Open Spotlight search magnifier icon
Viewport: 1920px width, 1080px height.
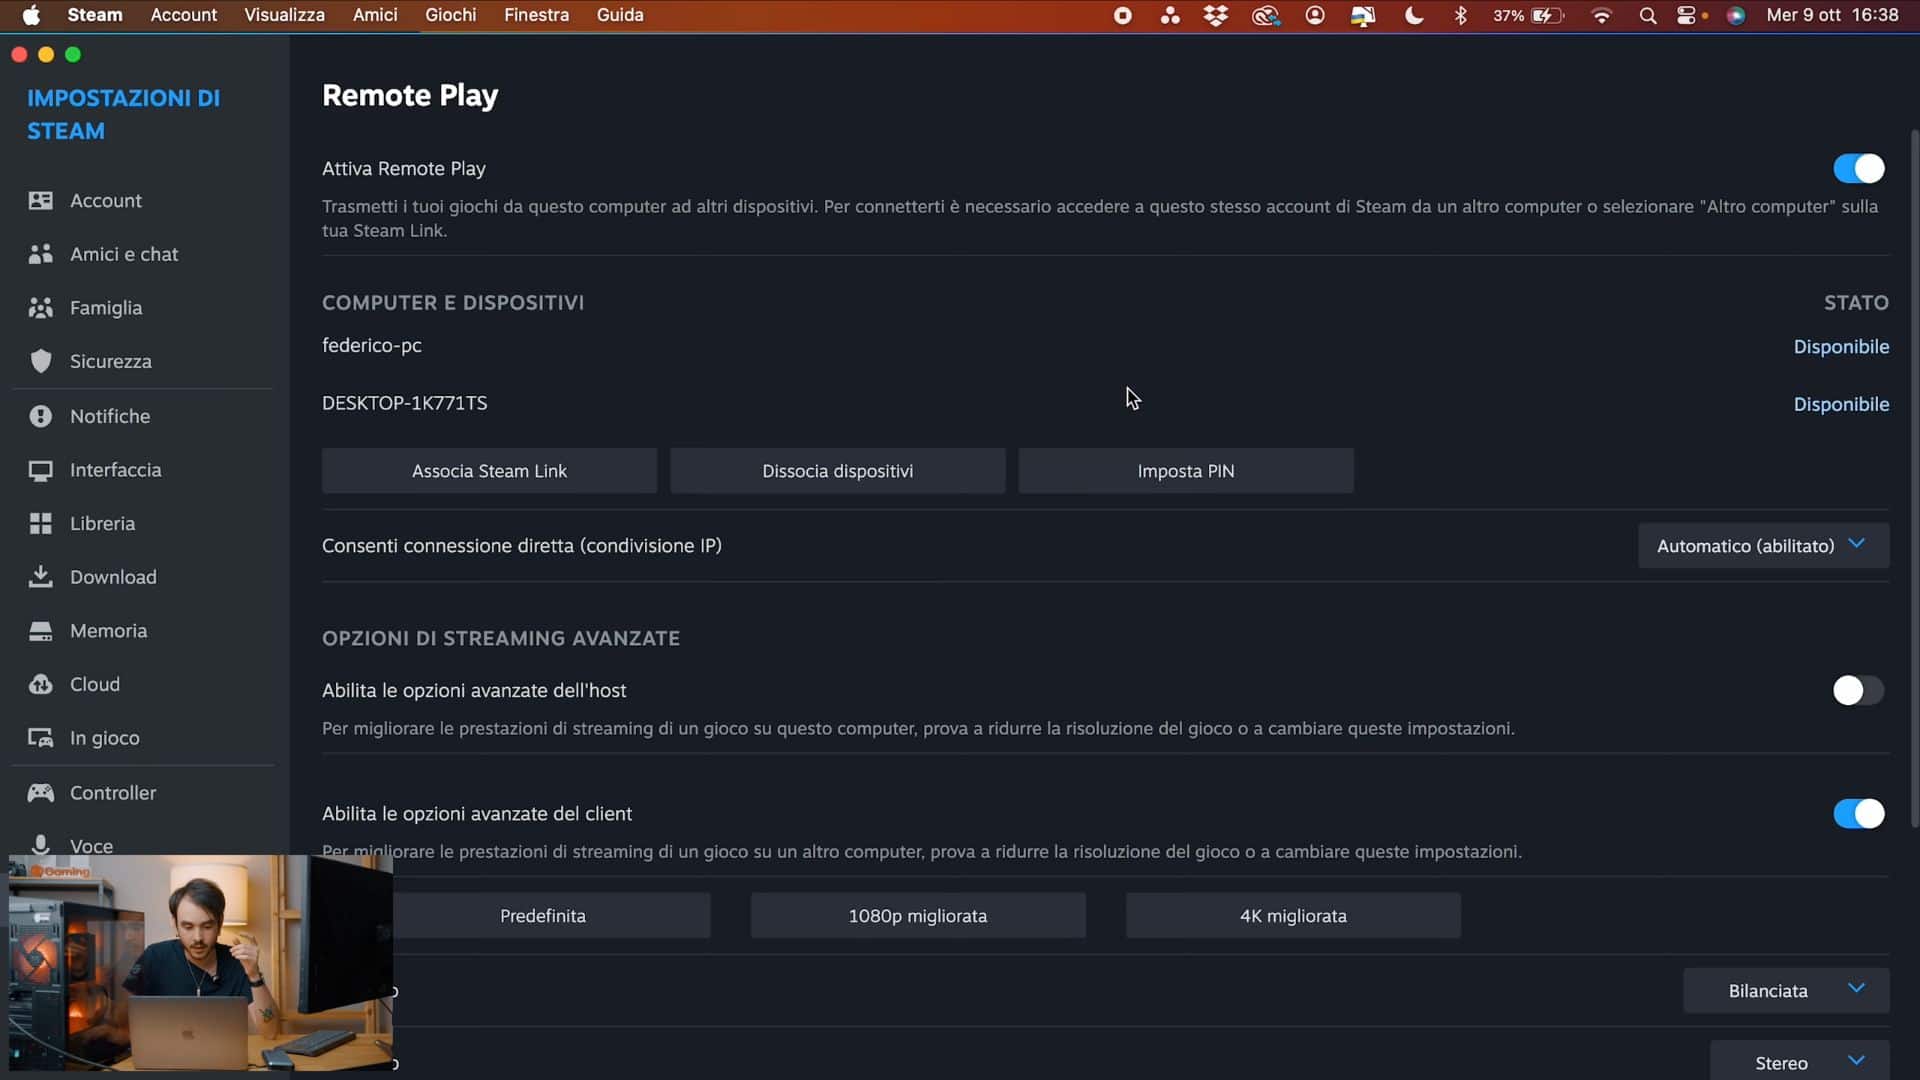tap(1647, 15)
